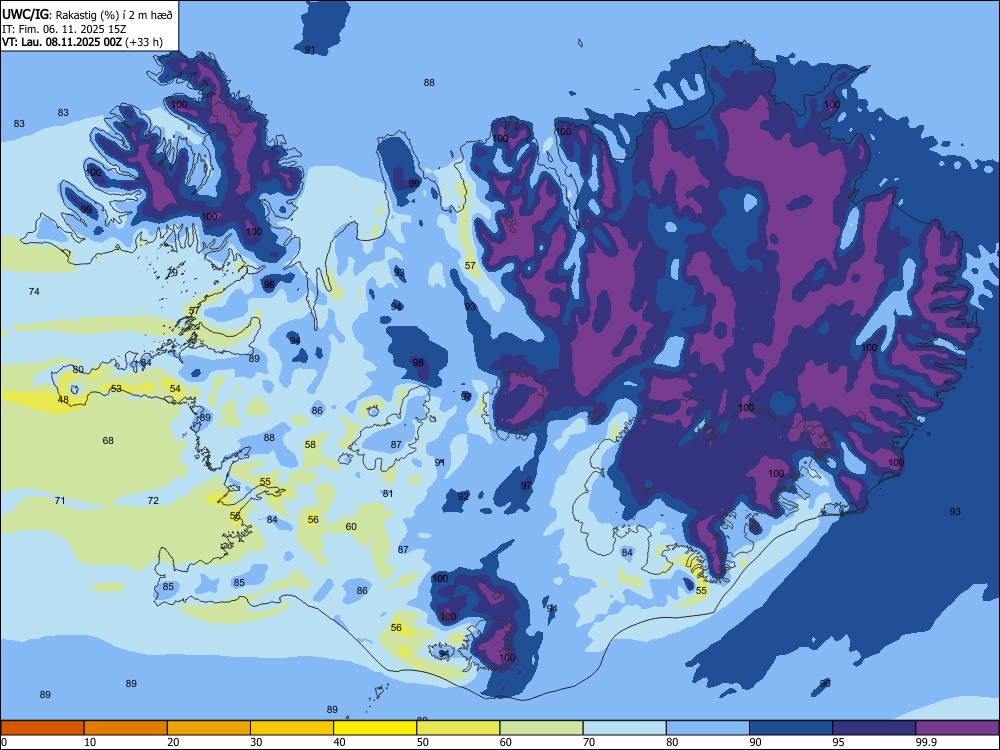Screen dimensions: 1000x750
Task: Click the '40' legend scale label
Action: (x=339, y=742)
